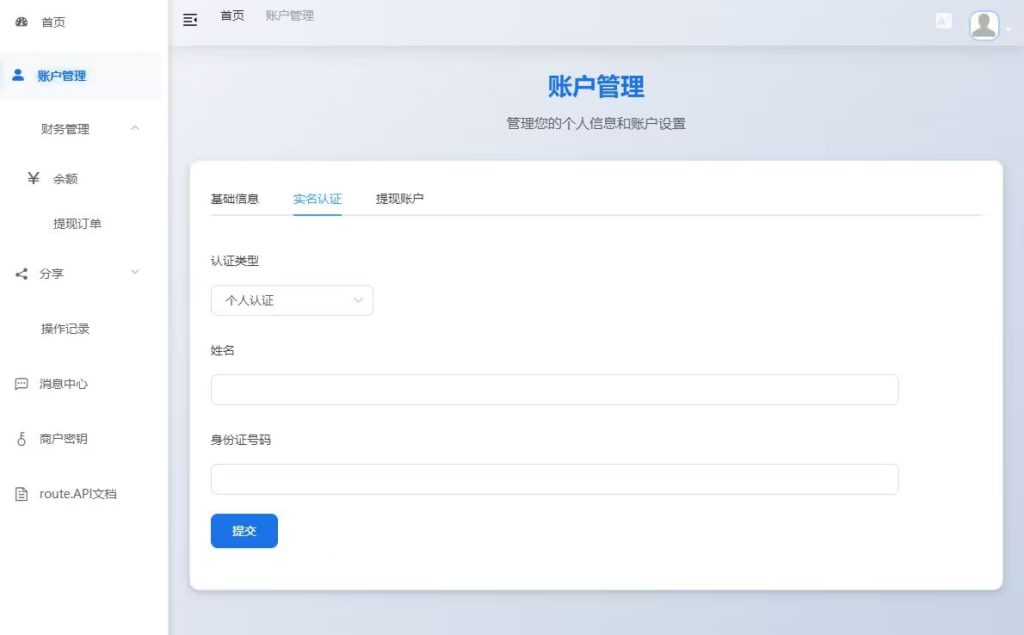Collapse the sidebar with the hamburger icon

[x=190, y=19]
